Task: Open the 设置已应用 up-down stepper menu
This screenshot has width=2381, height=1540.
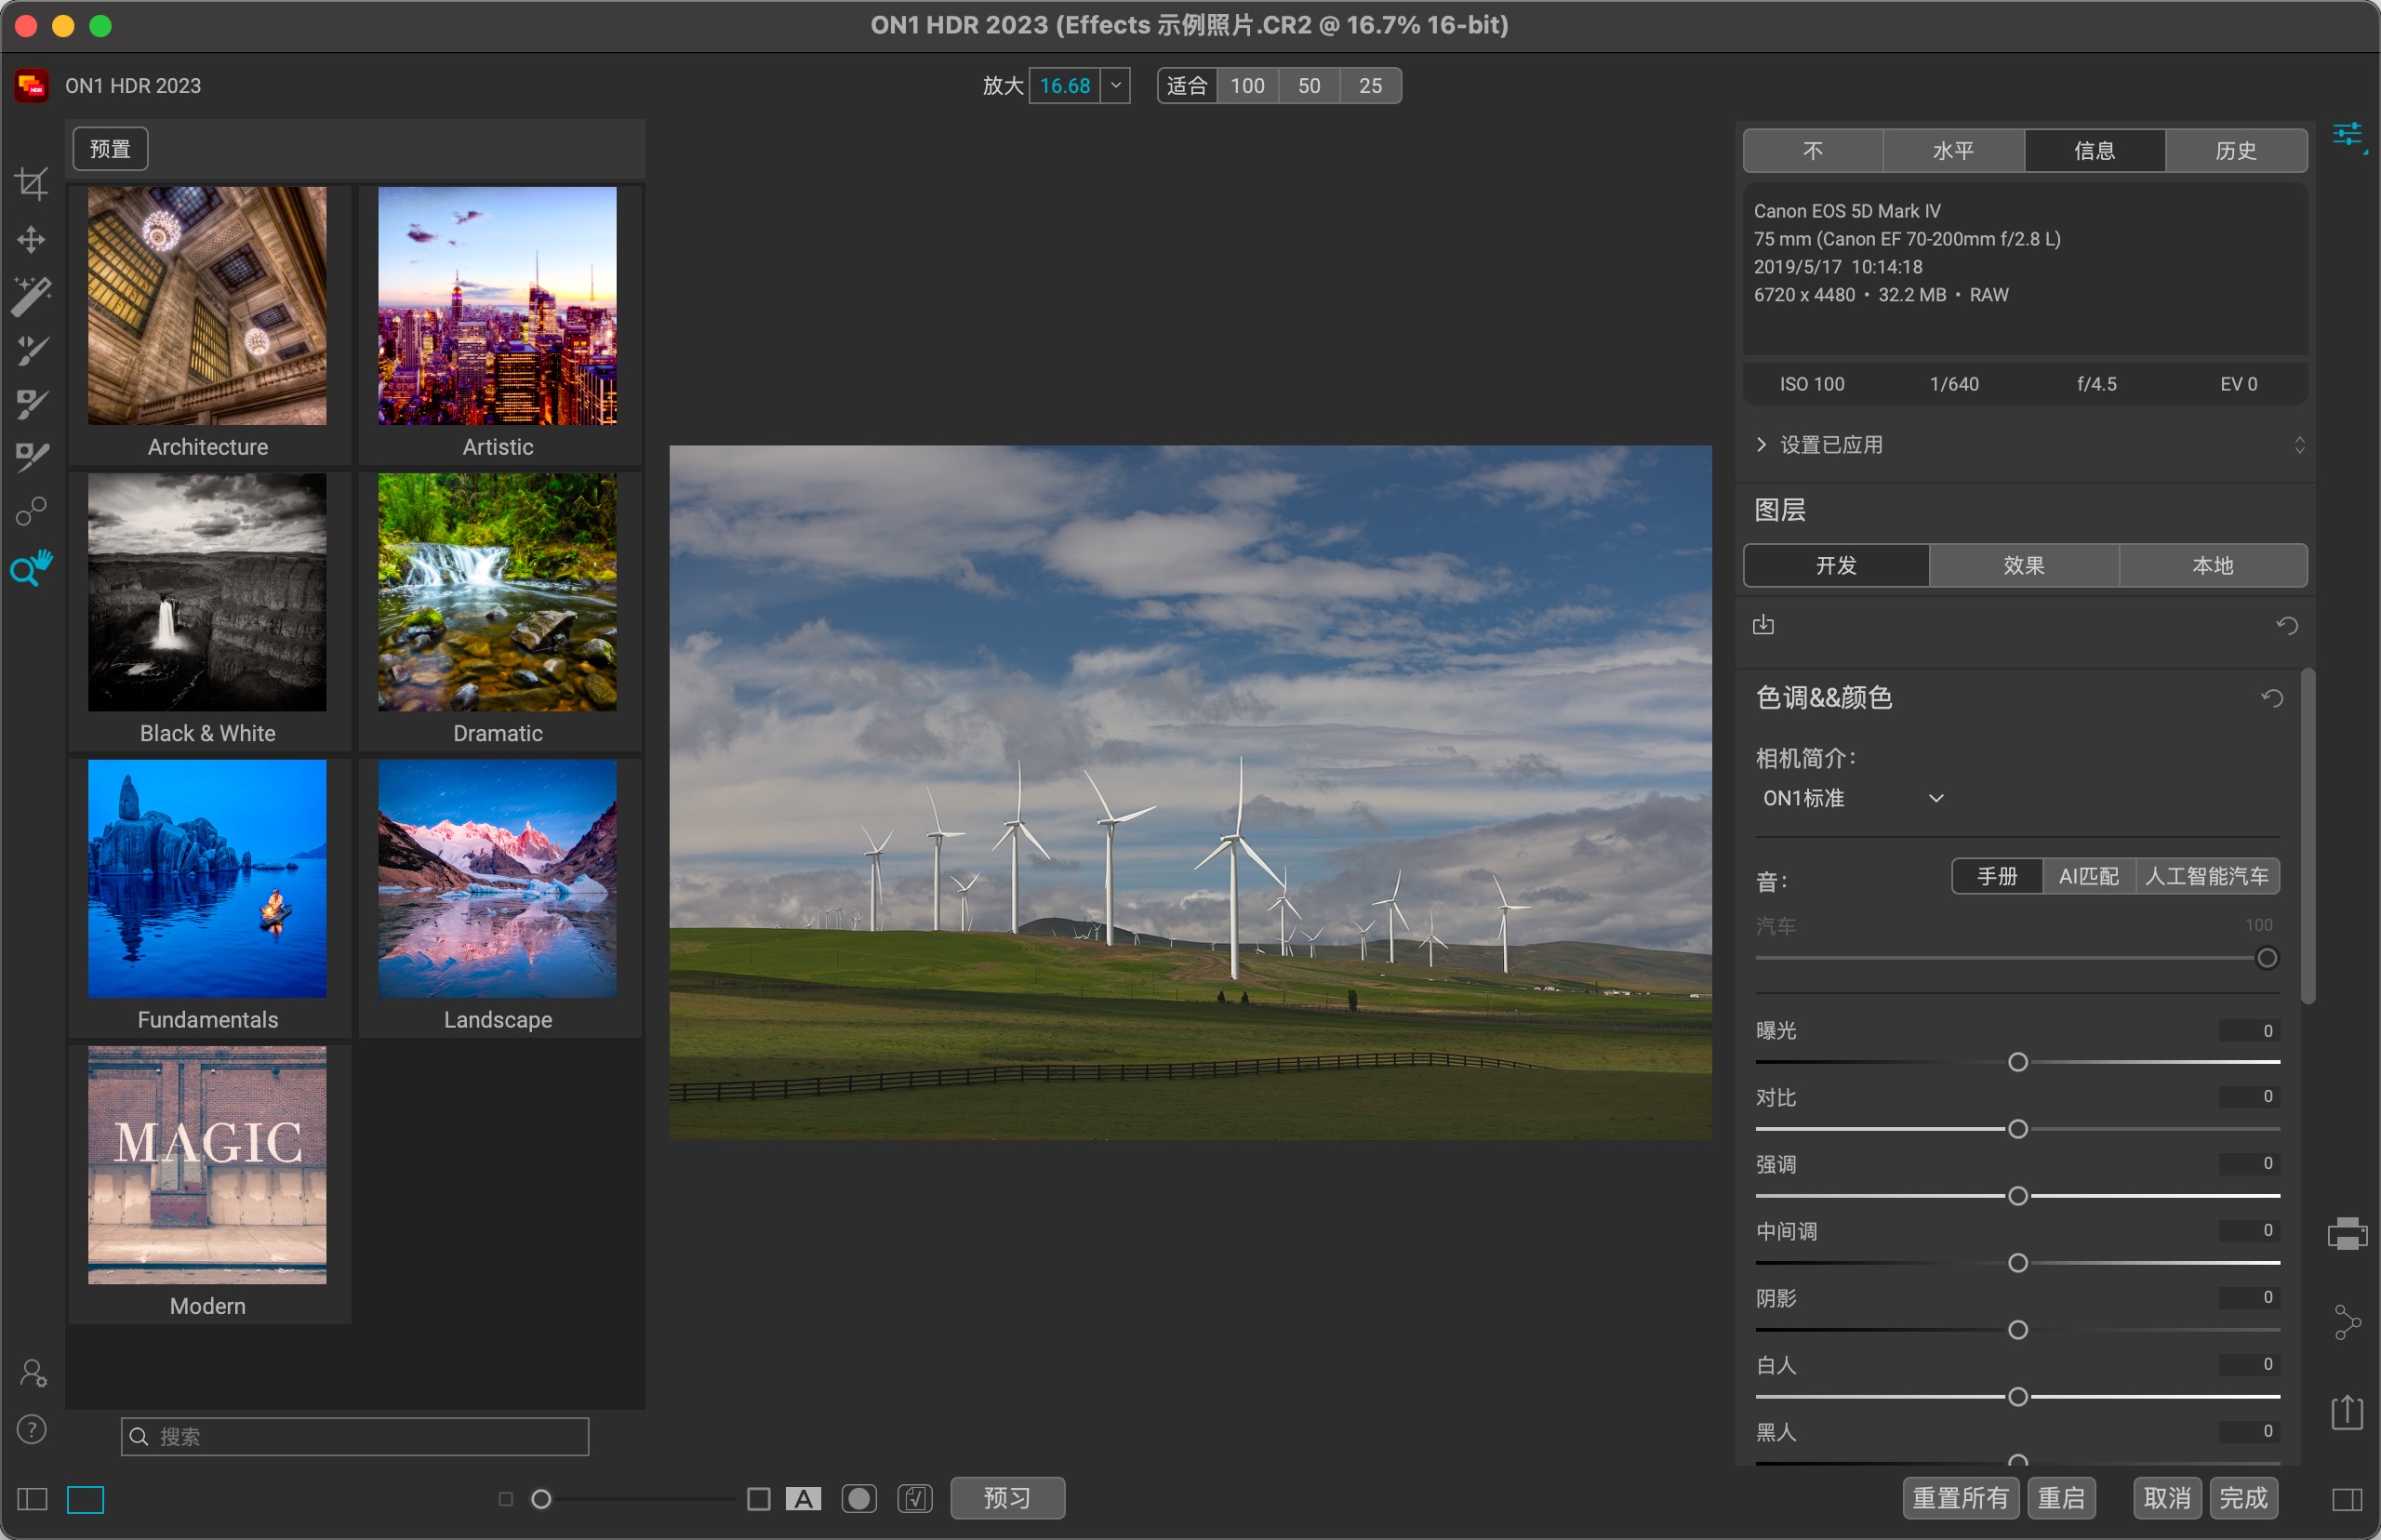Action: (2299, 445)
